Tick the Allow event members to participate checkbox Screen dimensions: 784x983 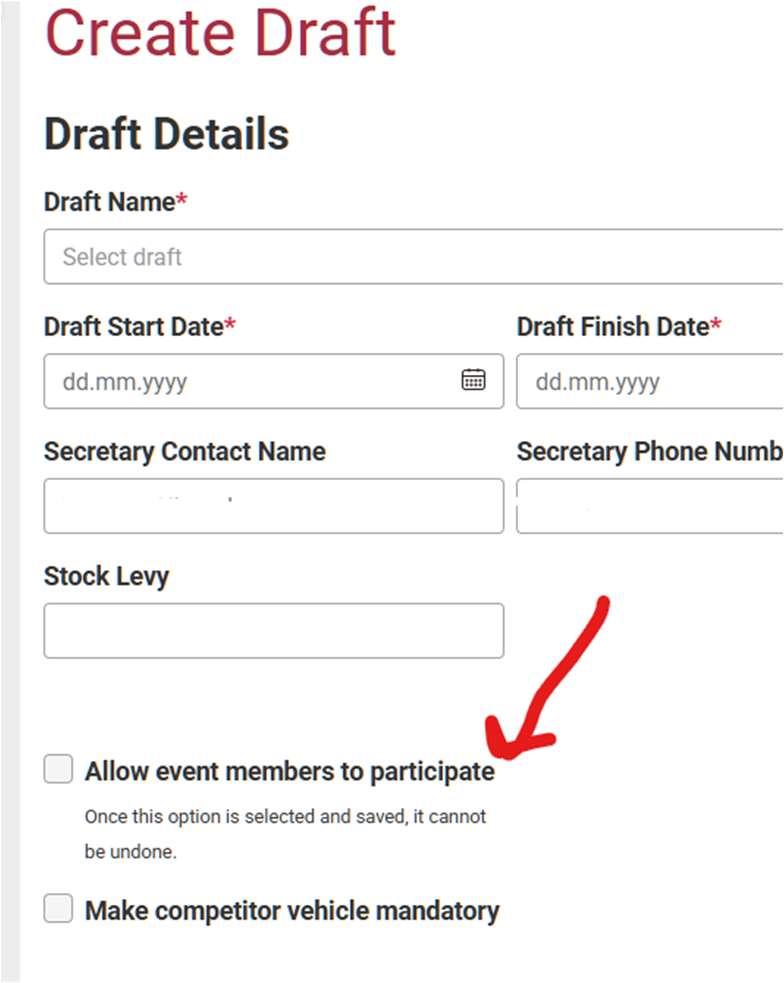[x=59, y=770]
